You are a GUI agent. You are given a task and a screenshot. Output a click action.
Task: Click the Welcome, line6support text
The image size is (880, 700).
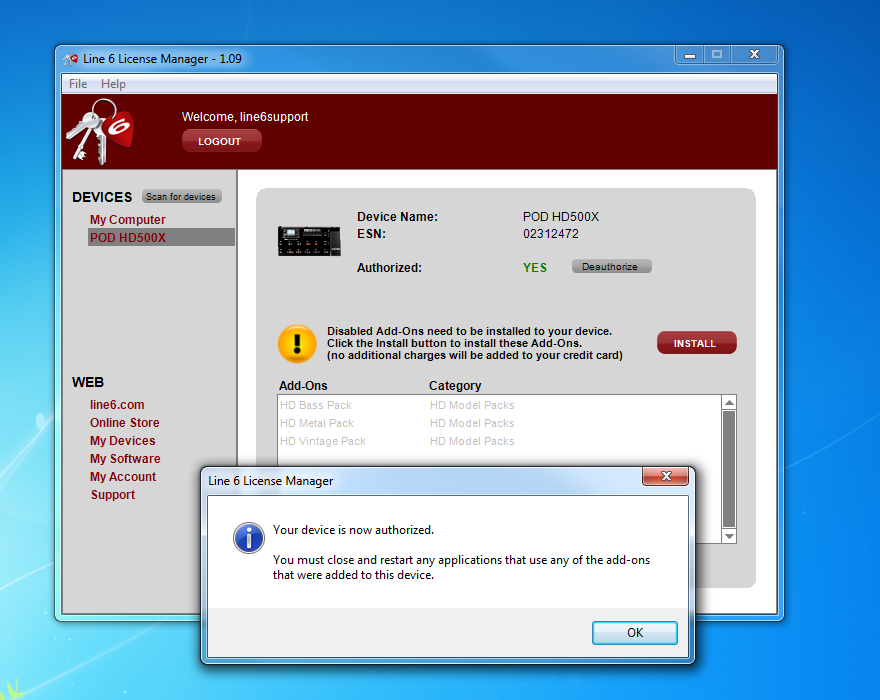tap(245, 117)
